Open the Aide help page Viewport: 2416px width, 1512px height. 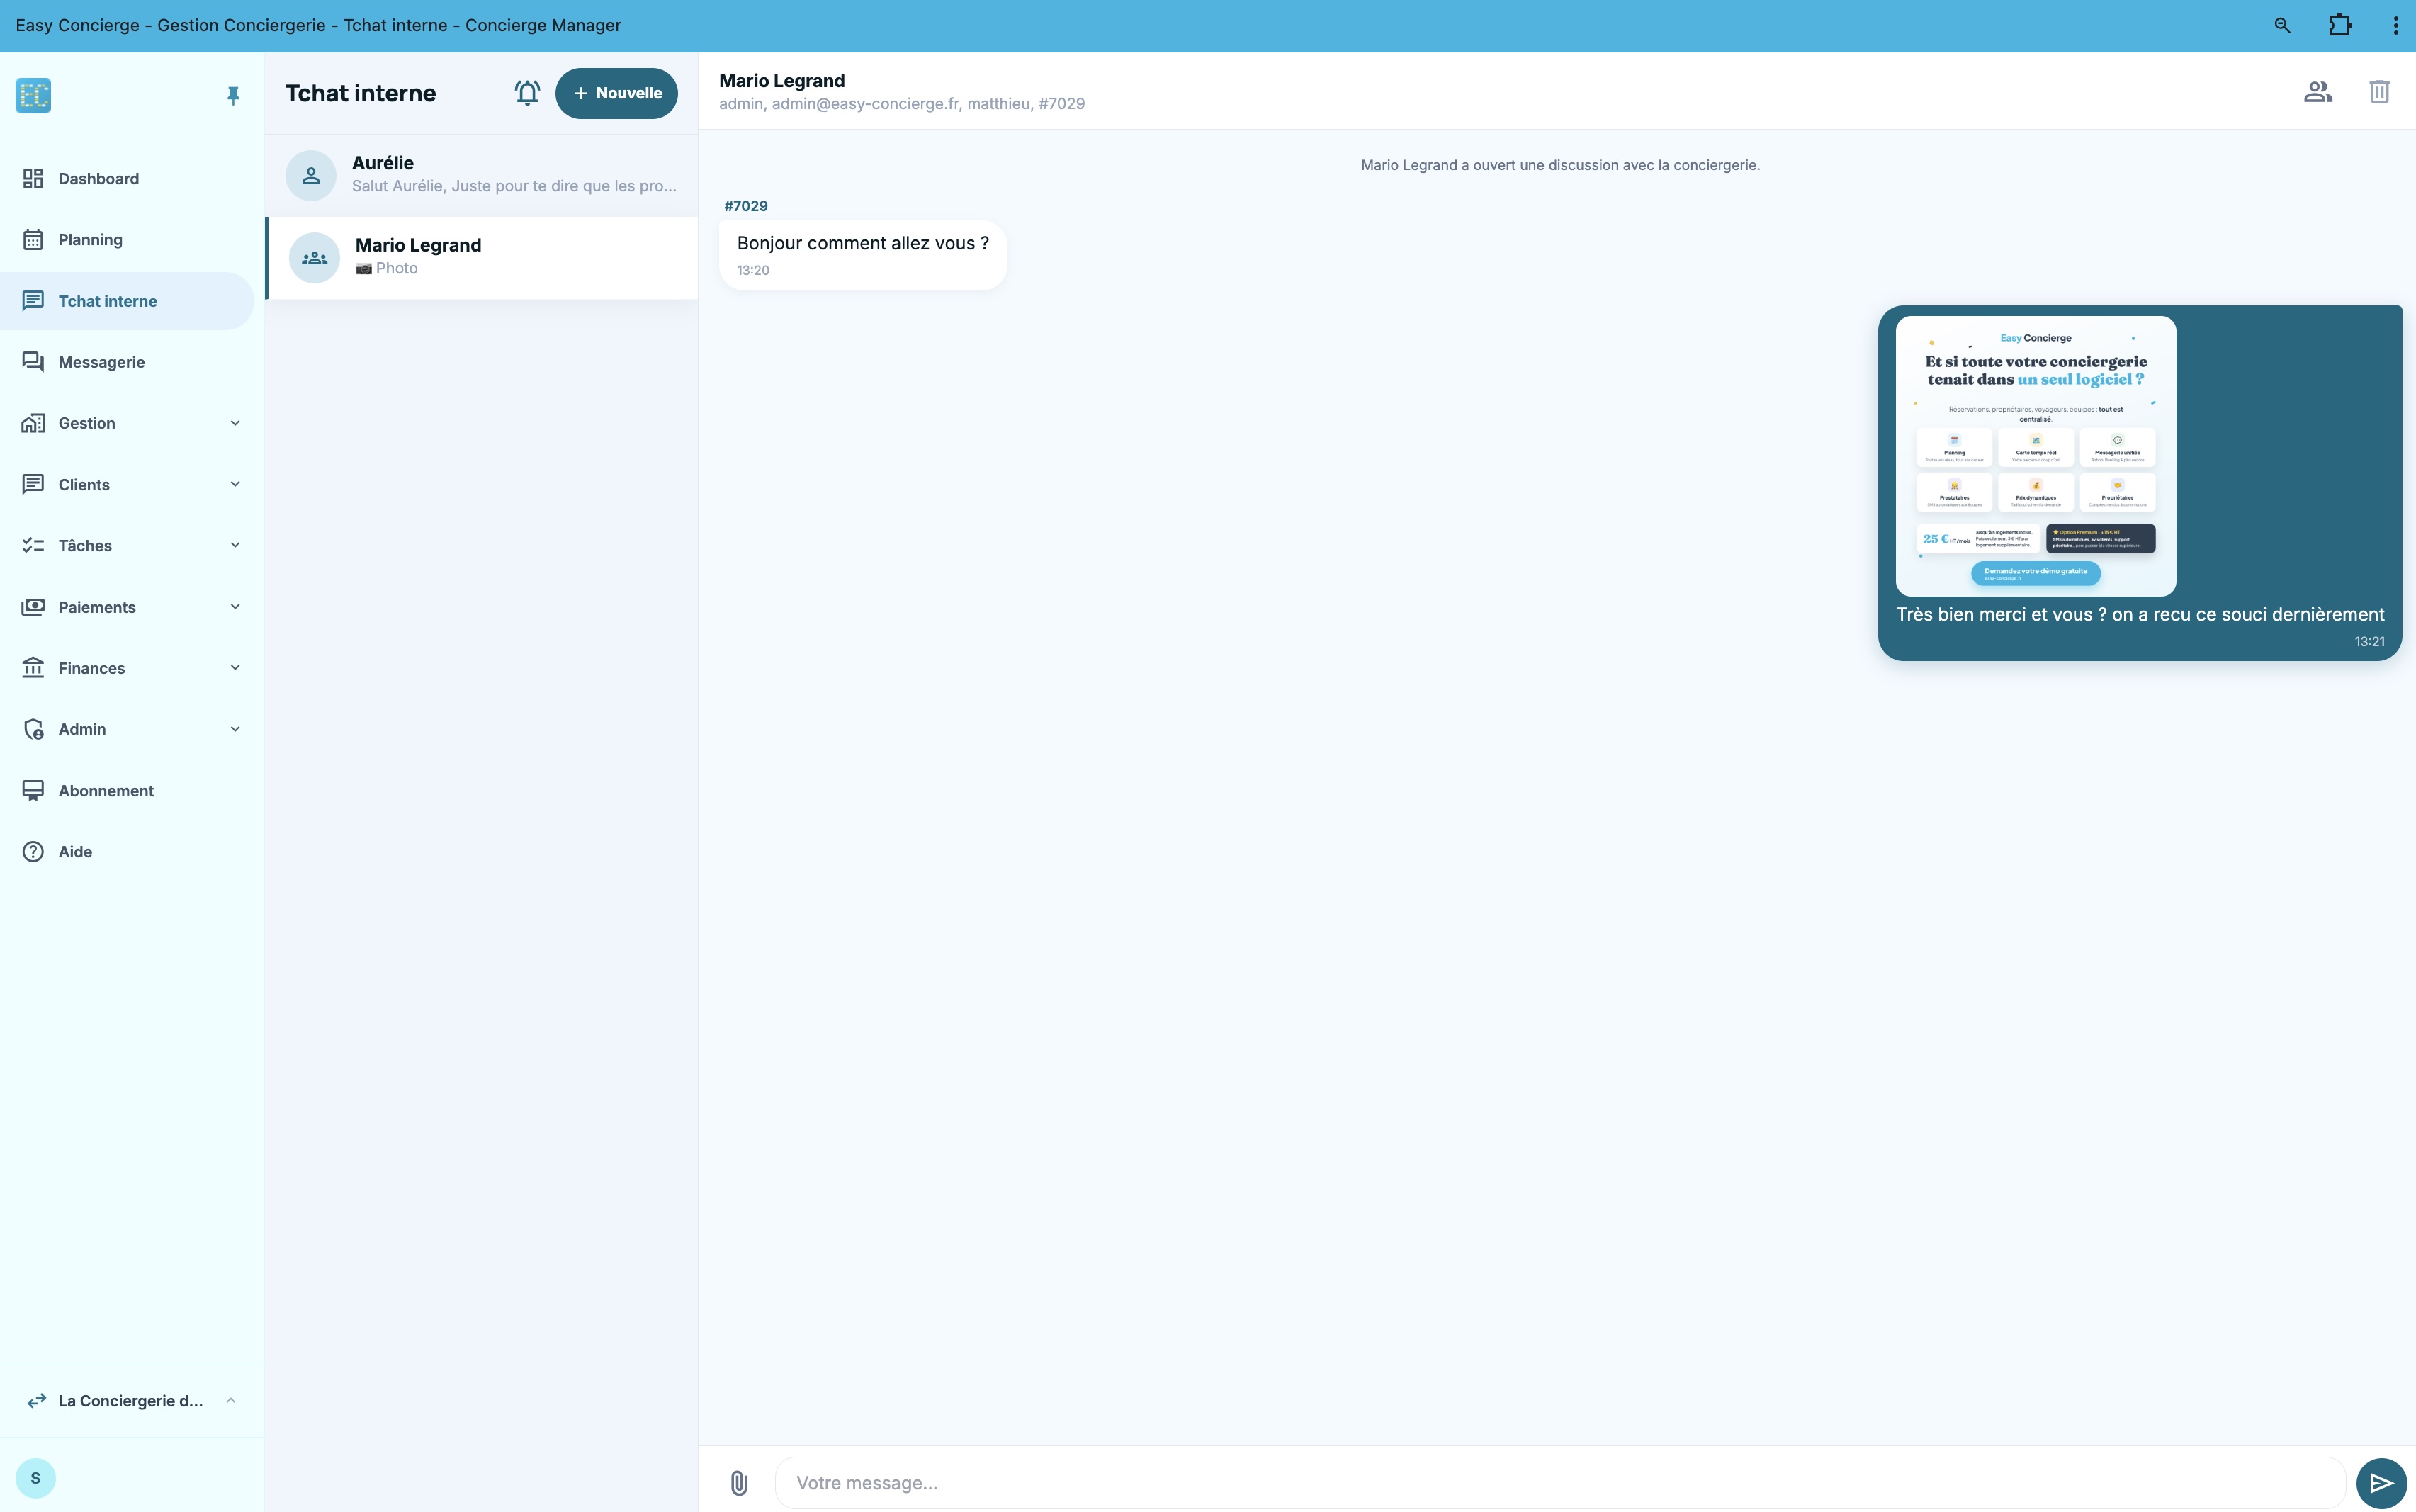point(127,852)
